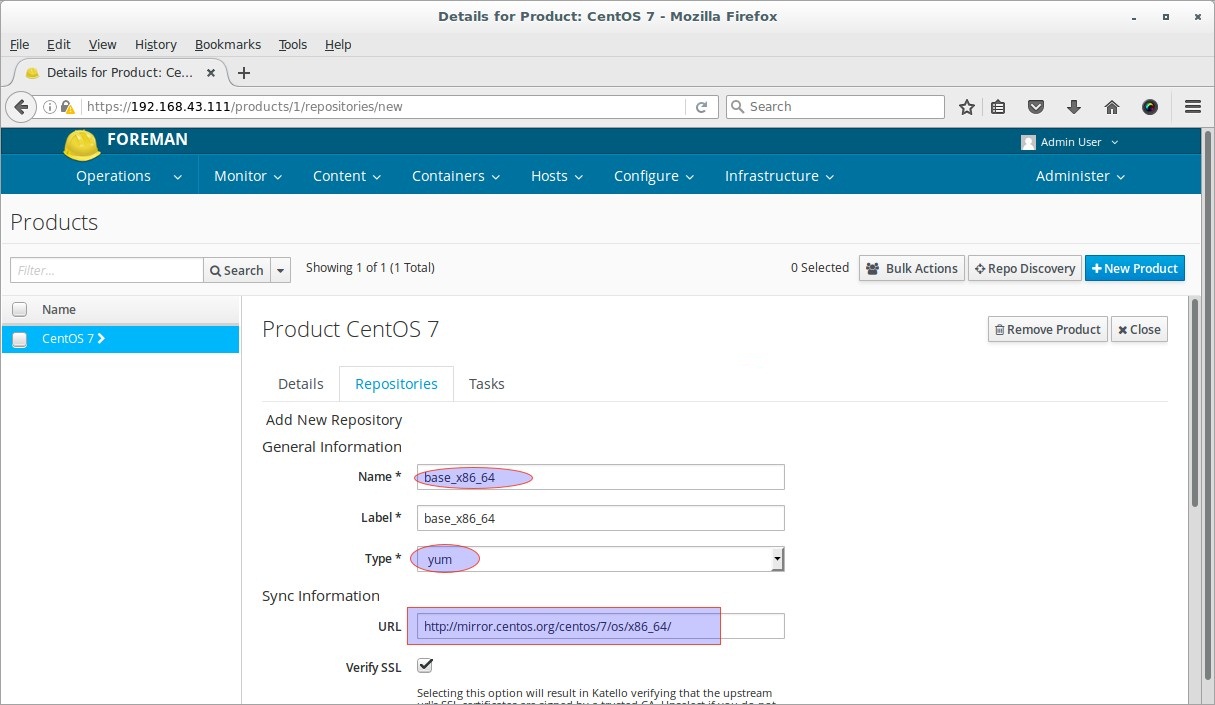
Task: Select the Repositories tab
Action: click(x=396, y=384)
